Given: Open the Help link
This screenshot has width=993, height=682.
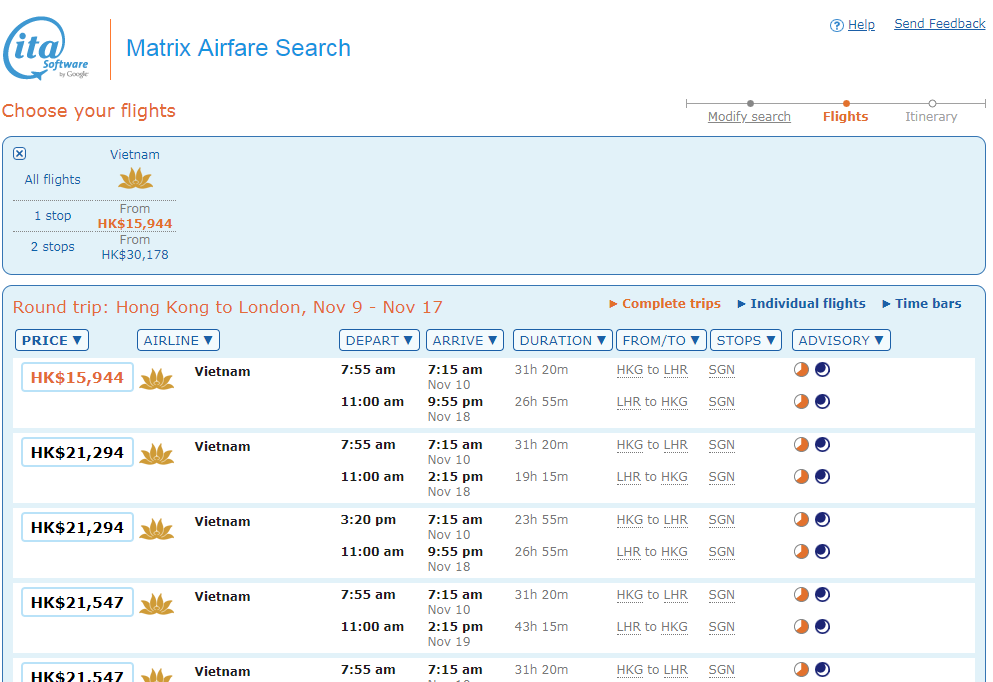Looking at the screenshot, I should coord(861,25).
